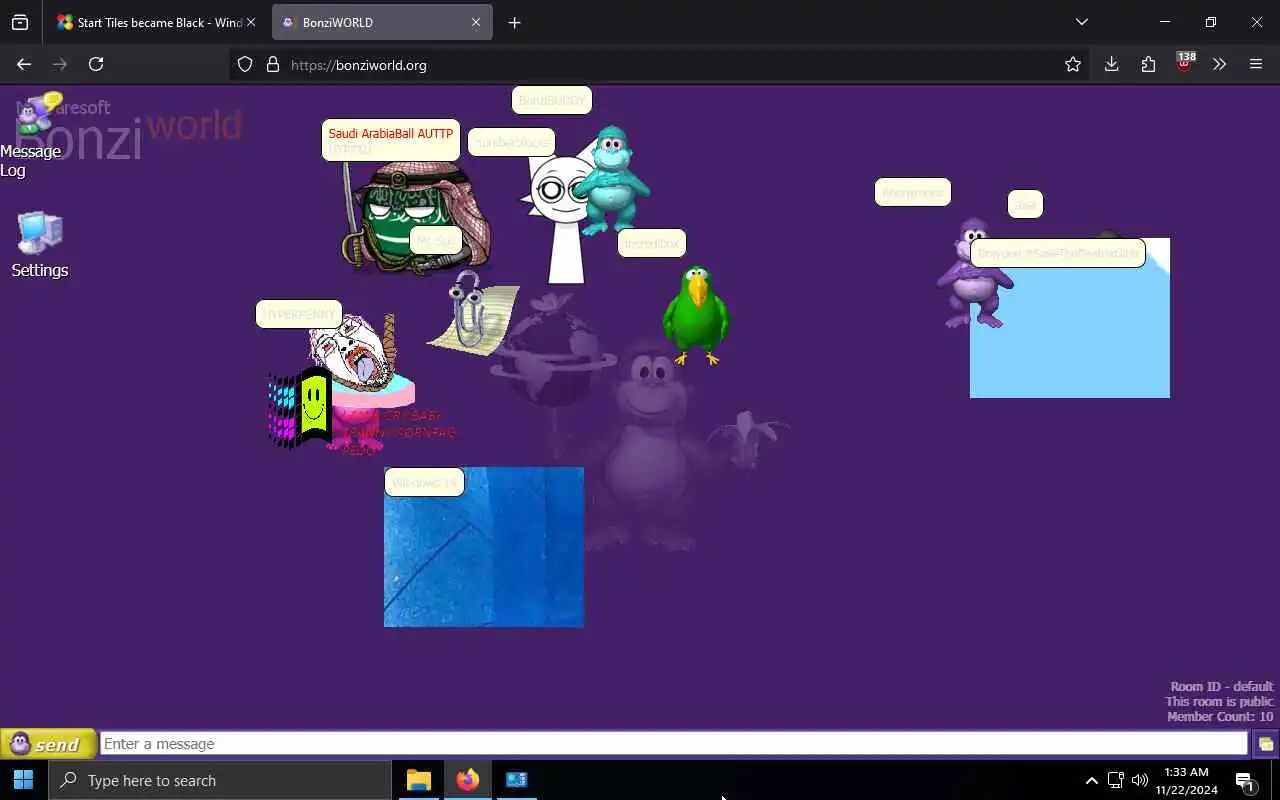The width and height of the screenshot is (1280, 800).
Task: Close the 'Start Tiles became Black' tab
Action: coord(250,22)
